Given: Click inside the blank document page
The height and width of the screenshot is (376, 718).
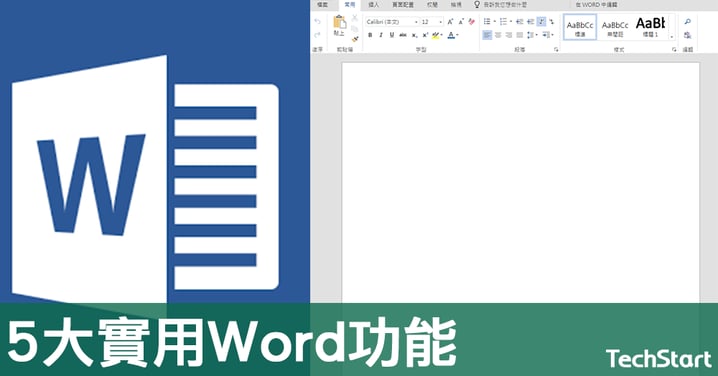Looking at the screenshot, I should [x=520, y=182].
